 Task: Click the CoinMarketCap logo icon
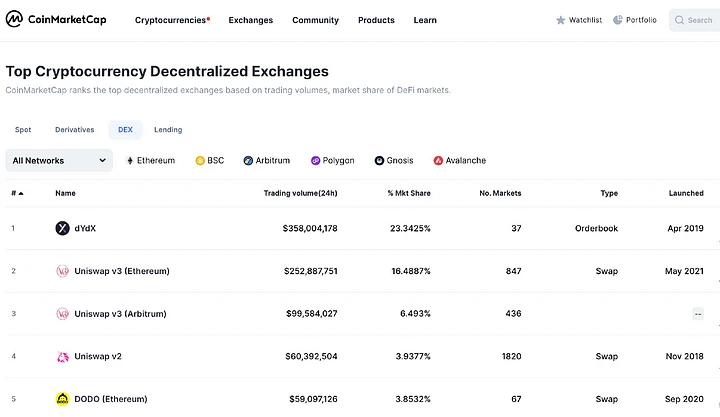coord(15,19)
